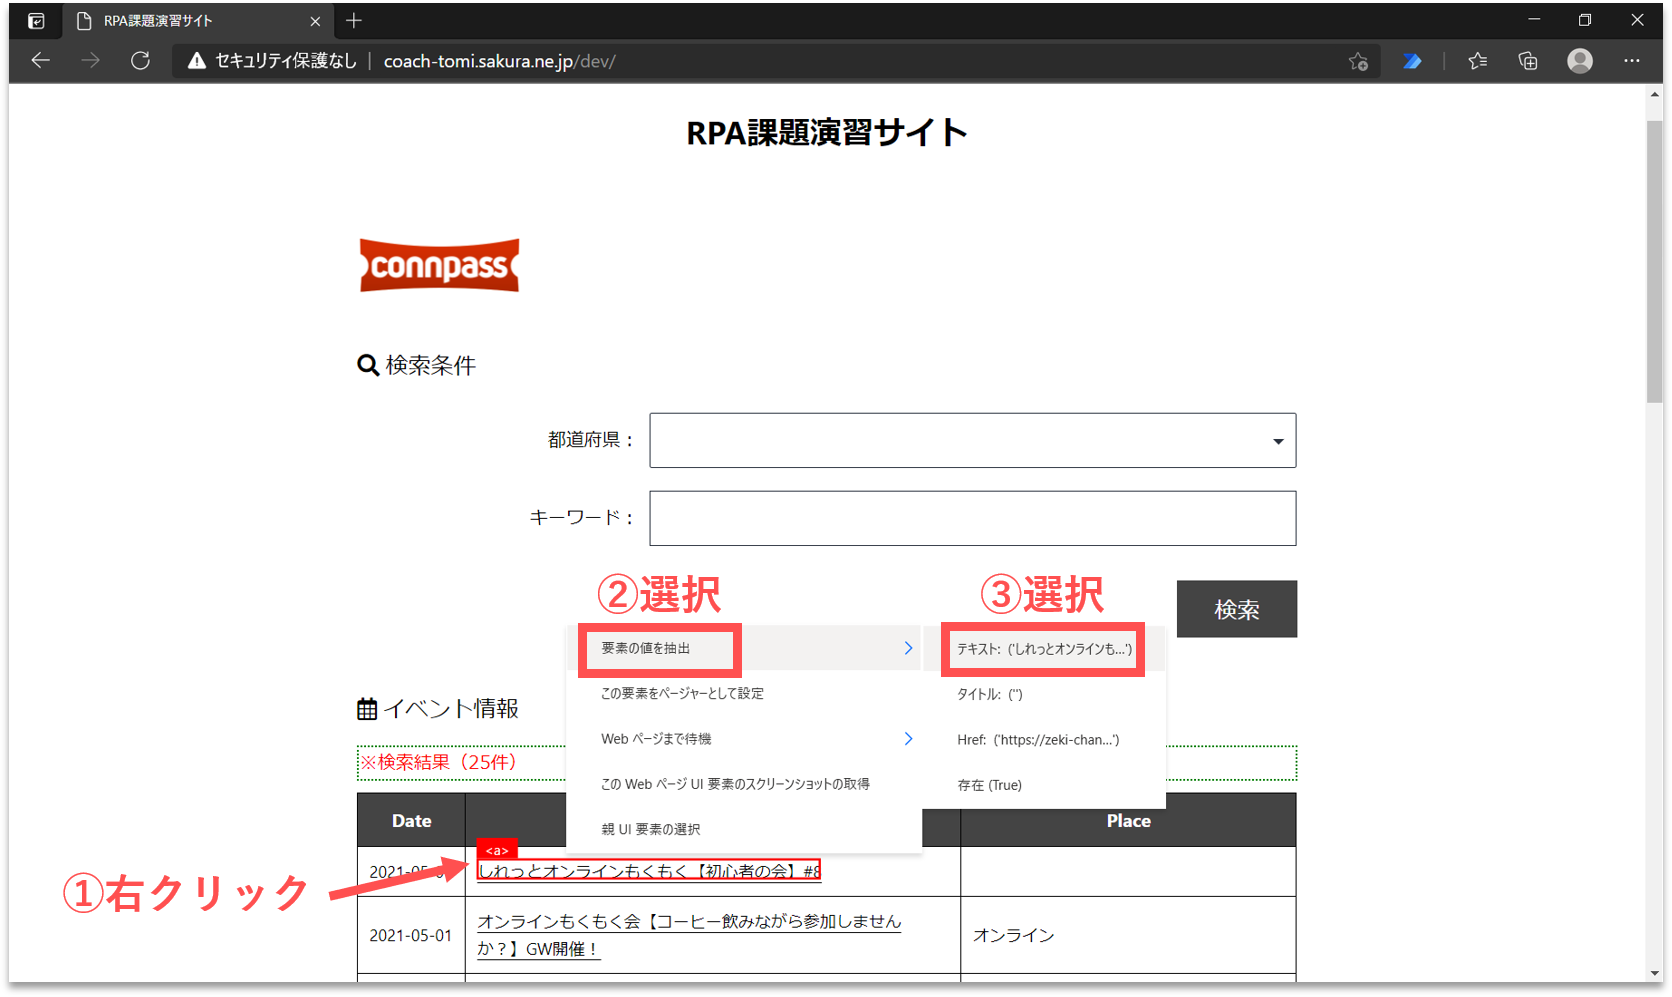Choose 親 UI 要素の選択 menu entry
1672x997 pixels.
650,829
